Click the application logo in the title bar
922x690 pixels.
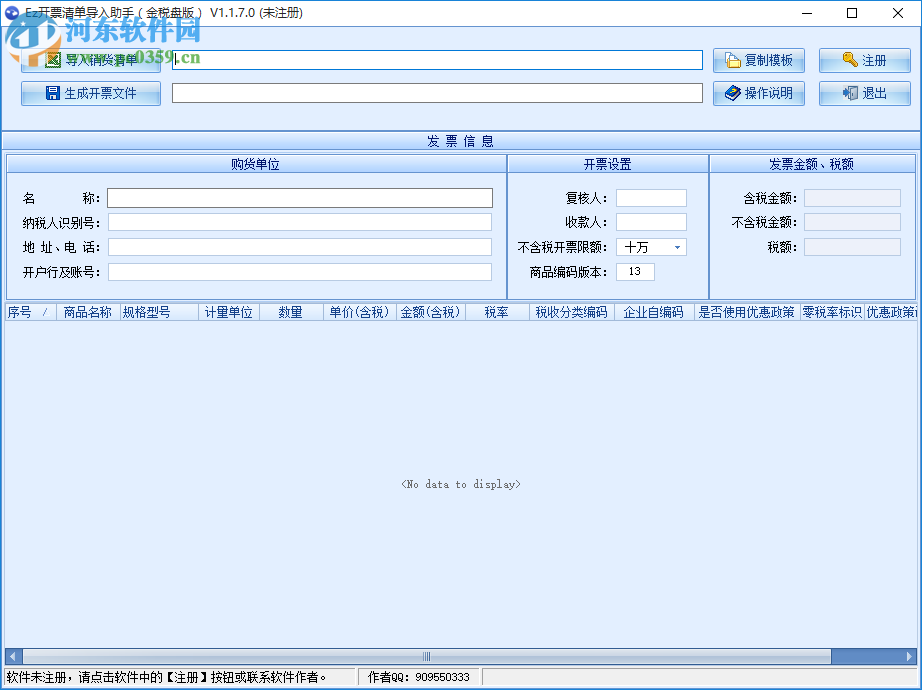pos(10,13)
